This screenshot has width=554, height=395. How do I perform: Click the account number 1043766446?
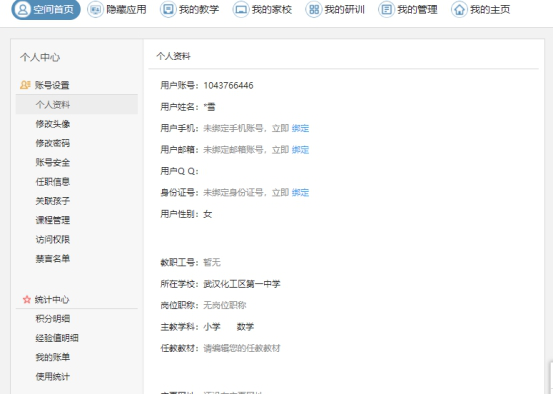click(228, 86)
